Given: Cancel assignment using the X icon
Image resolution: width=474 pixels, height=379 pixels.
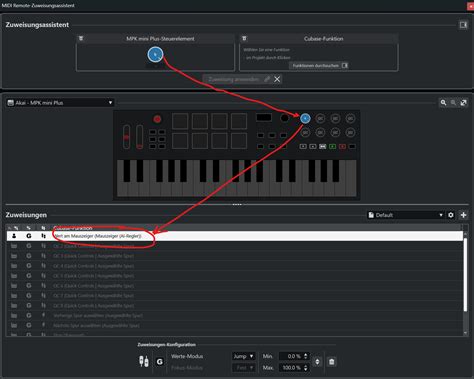Looking at the screenshot, I should coord(277,79).
